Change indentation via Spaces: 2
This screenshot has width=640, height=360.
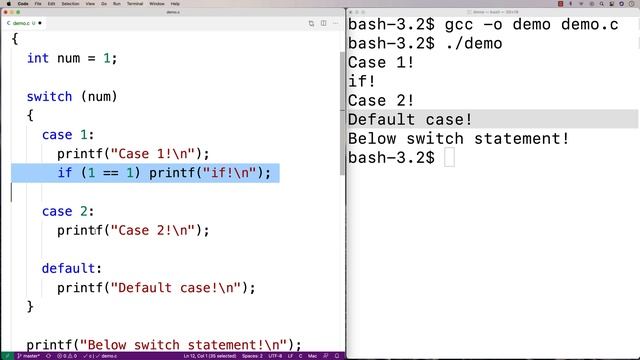pos(252,356)
